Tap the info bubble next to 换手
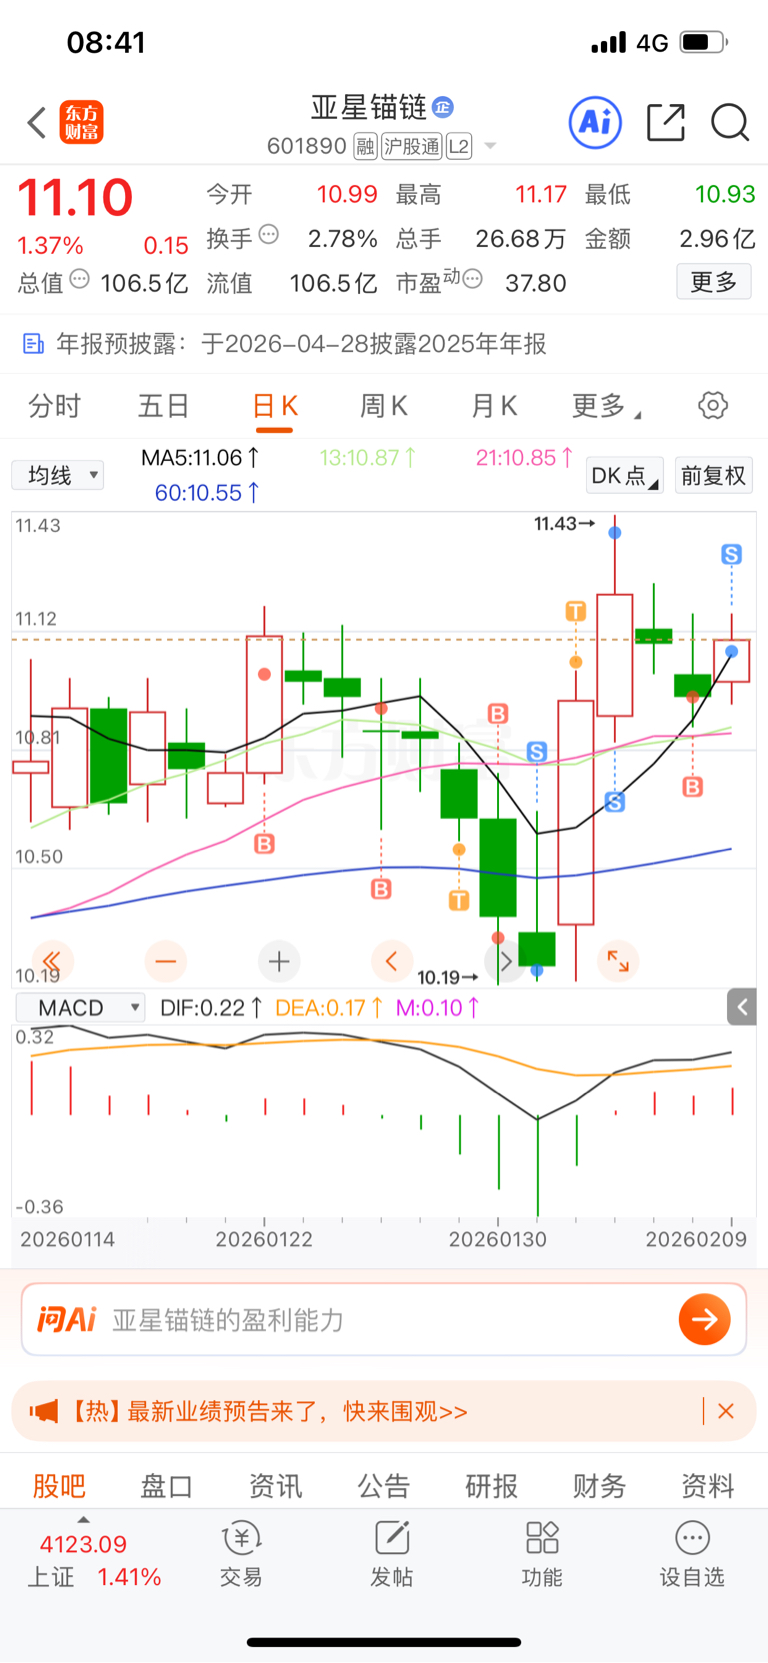The image size is (768, 1663). click(269, 234)
